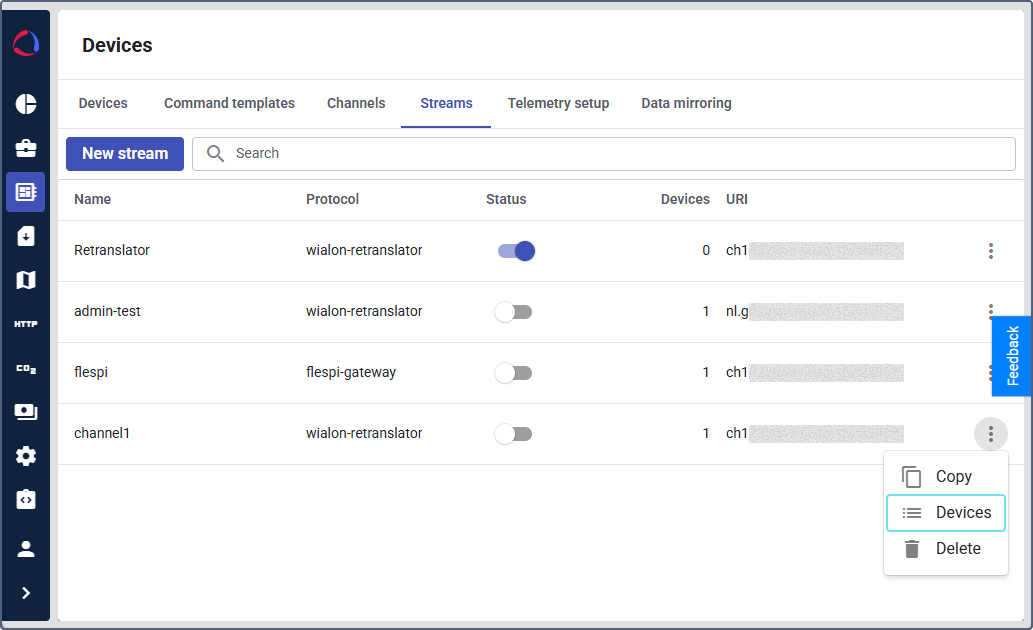Open the user profile icon
This screenshot has width=1033, height=630.
pos(26,549)
